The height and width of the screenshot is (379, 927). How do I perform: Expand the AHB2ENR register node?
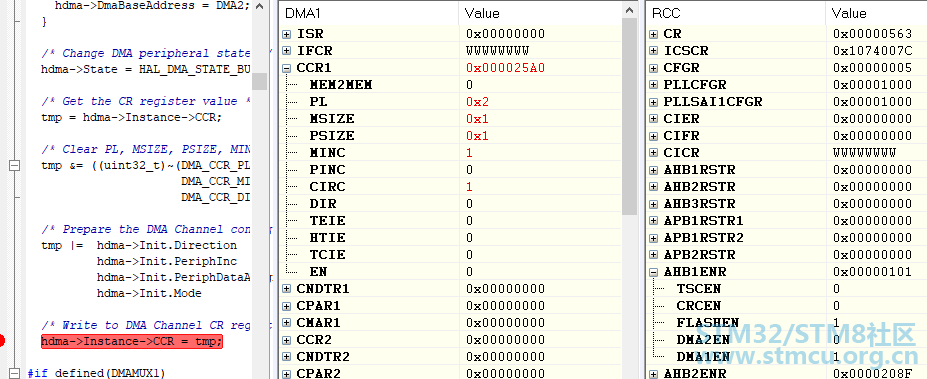(653, 374)
